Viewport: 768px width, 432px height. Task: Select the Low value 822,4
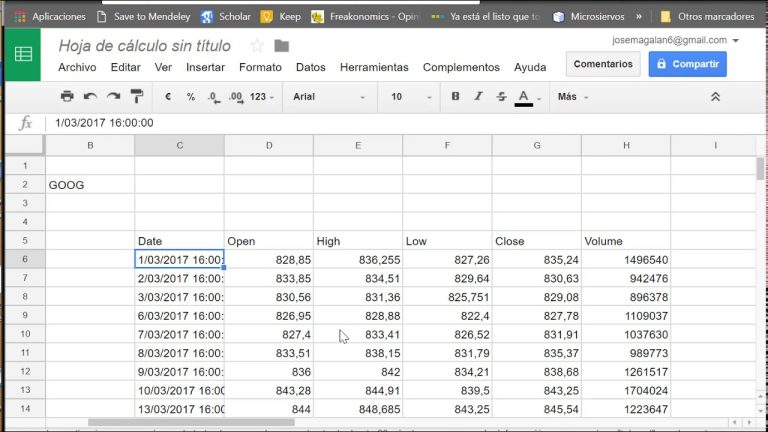(x=447, y=316)
